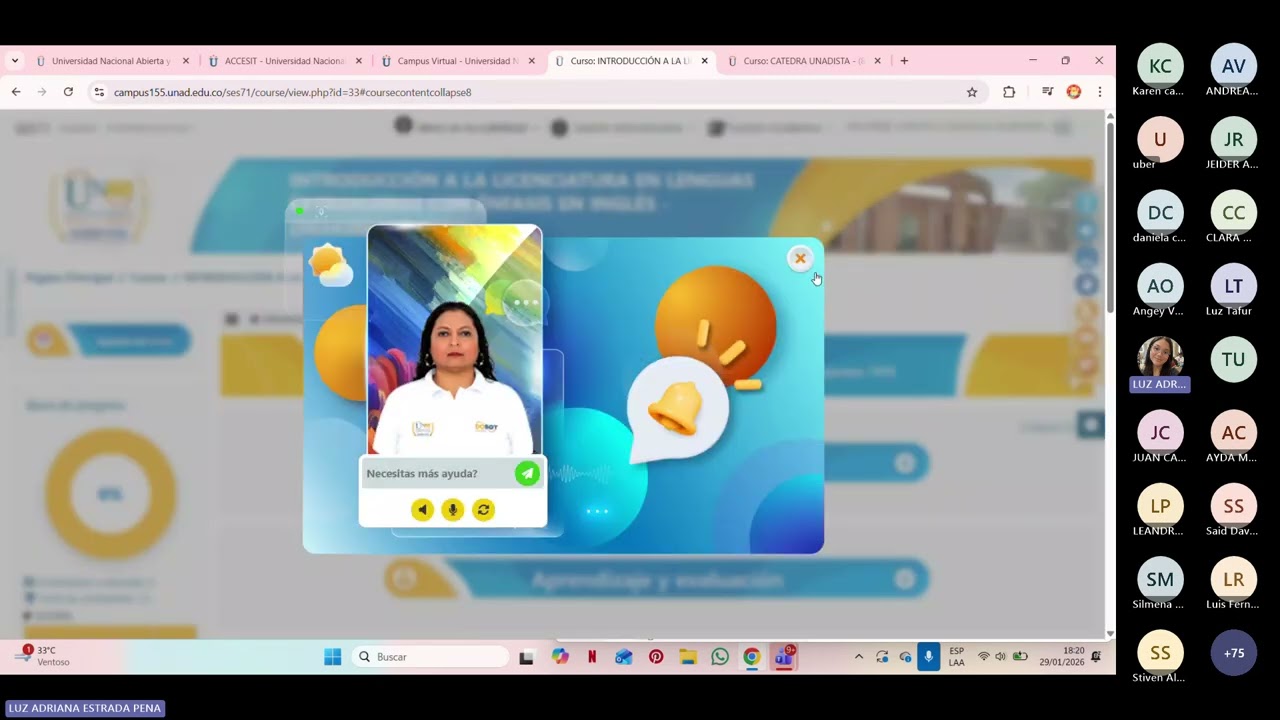Show the +75 additional participants
This screenshot has height=720, width=1280.
pos(1234,653)
